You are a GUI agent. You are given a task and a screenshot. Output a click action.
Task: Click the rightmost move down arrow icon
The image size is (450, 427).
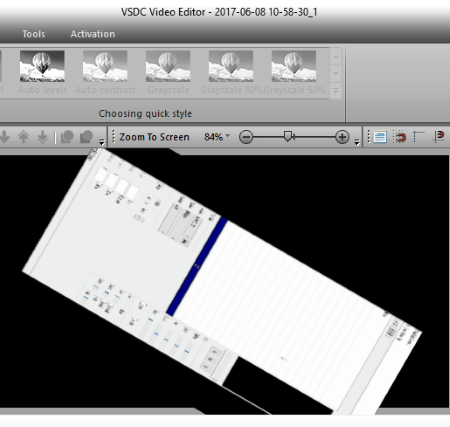point(42,137)
